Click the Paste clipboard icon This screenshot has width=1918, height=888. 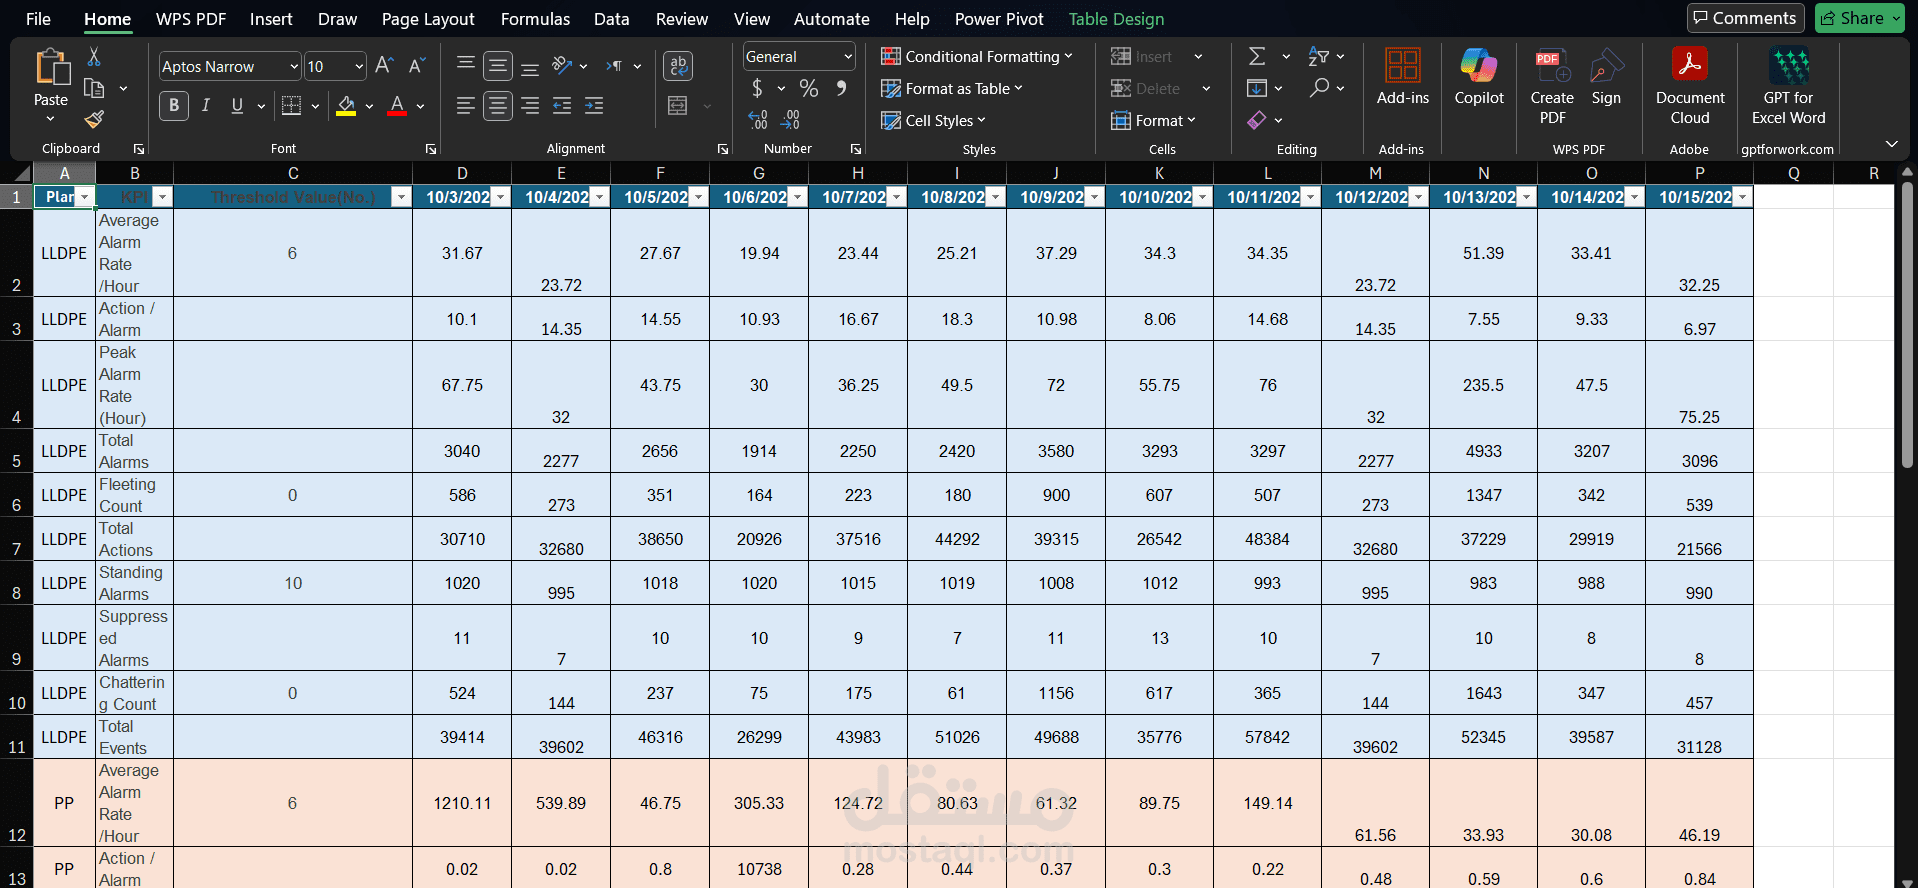tap(51, 67)
